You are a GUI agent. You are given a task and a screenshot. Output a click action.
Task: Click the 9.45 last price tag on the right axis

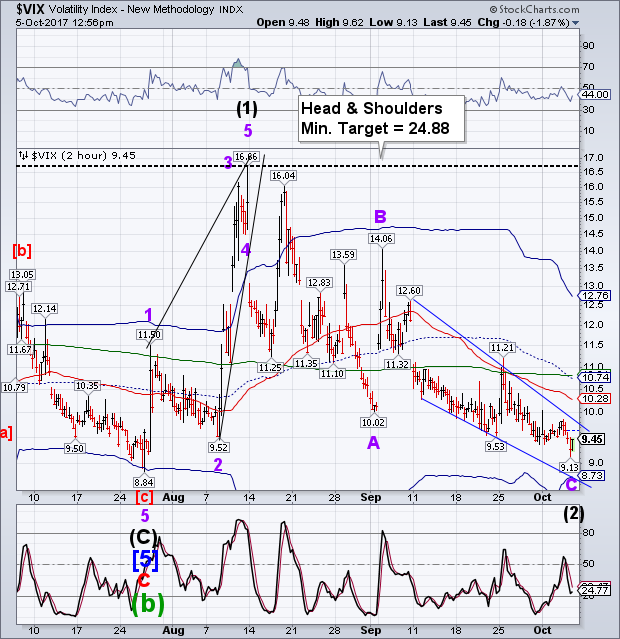coord(590,438)
